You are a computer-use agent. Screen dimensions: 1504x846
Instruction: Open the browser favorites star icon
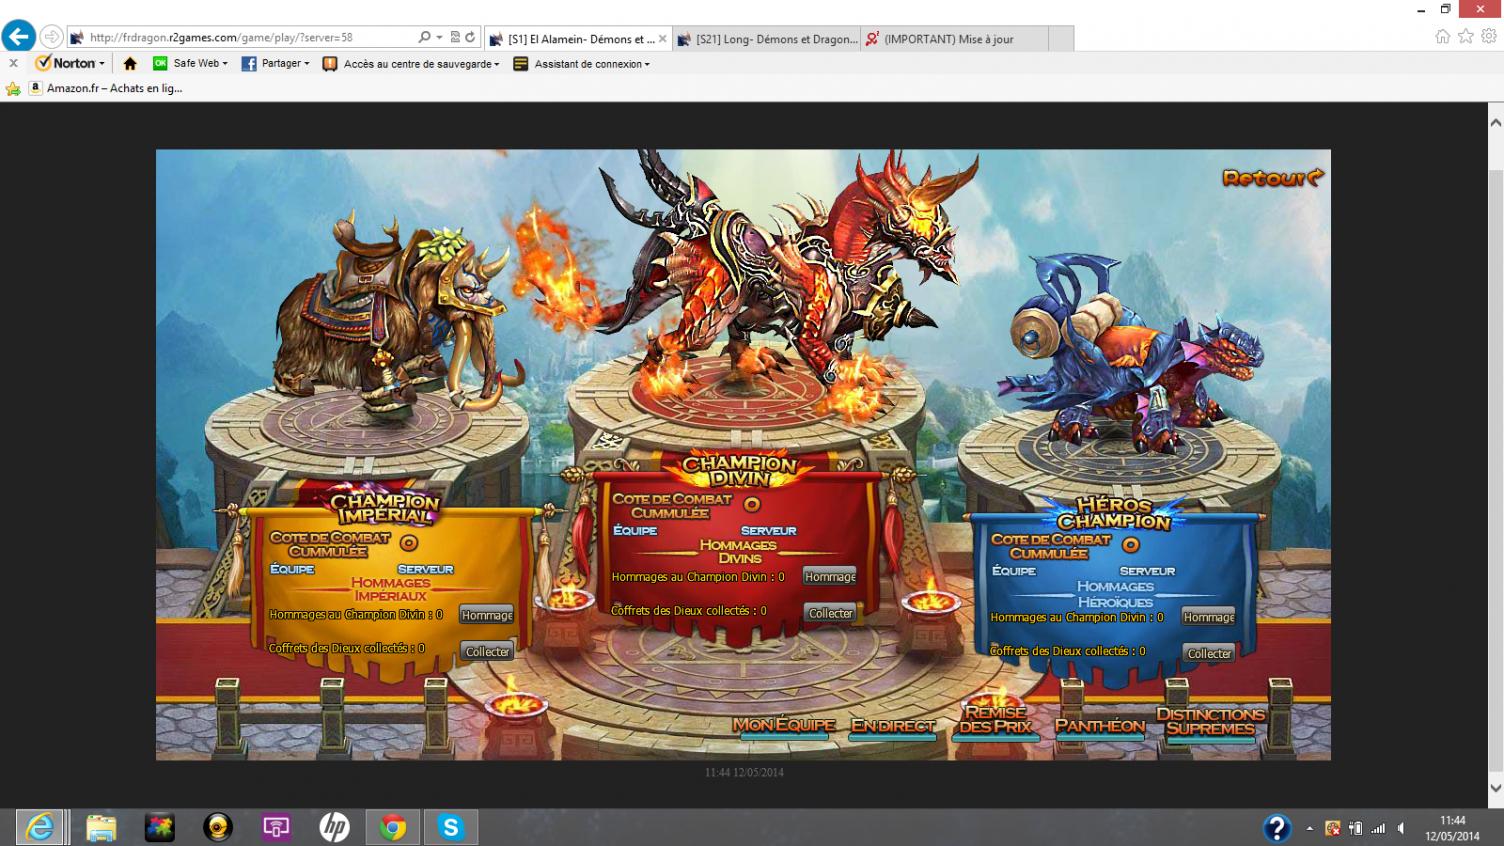(1465, 37)
